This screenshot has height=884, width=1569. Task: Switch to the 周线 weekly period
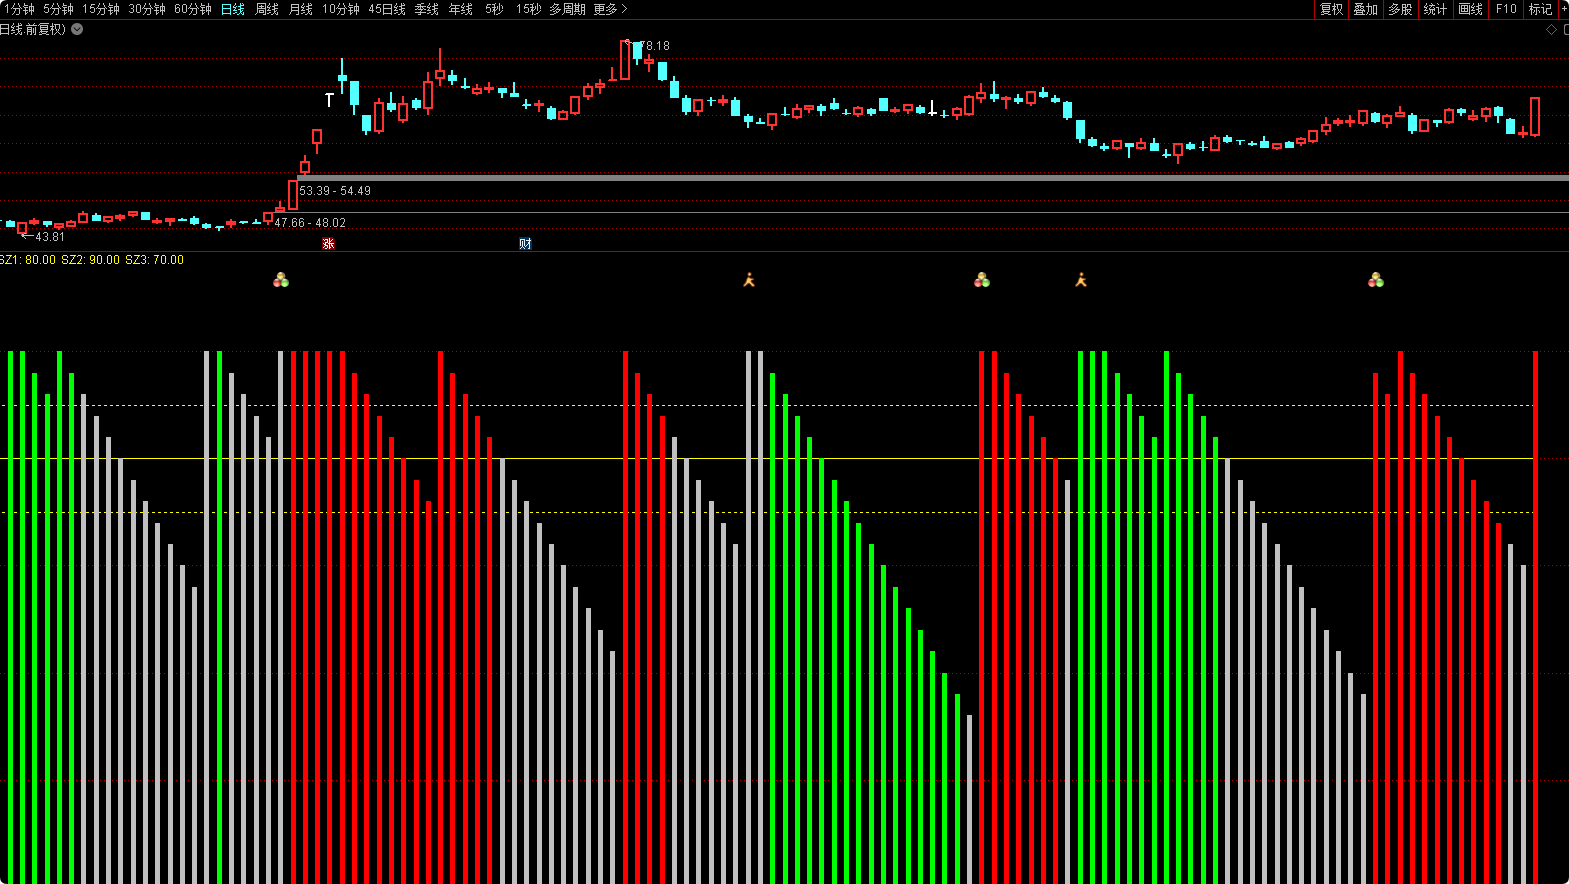click(x=267, y=9)
